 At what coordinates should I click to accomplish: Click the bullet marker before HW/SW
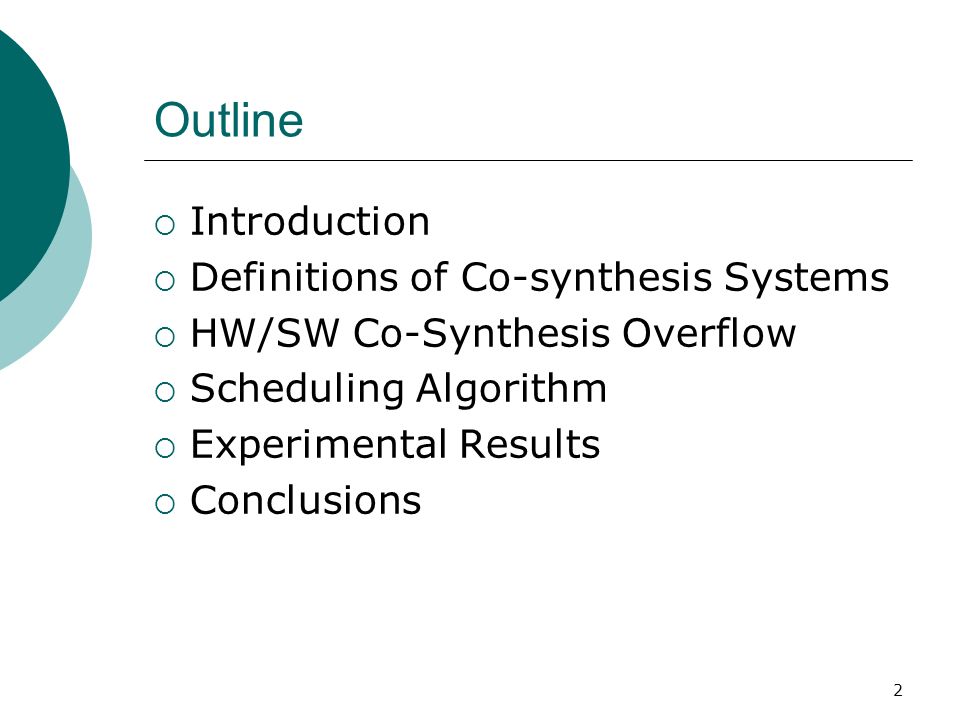165,337
